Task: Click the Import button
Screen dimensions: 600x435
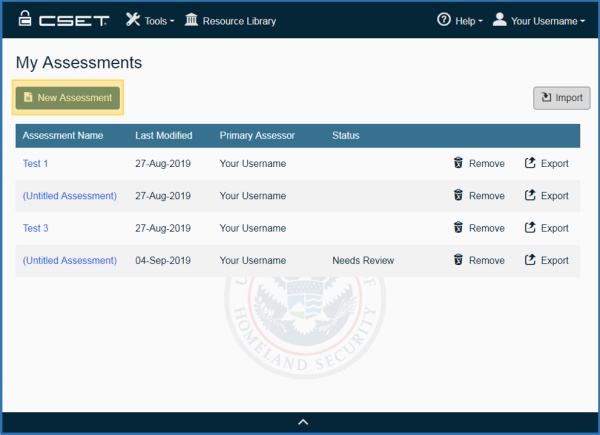Action: (561, 98)
